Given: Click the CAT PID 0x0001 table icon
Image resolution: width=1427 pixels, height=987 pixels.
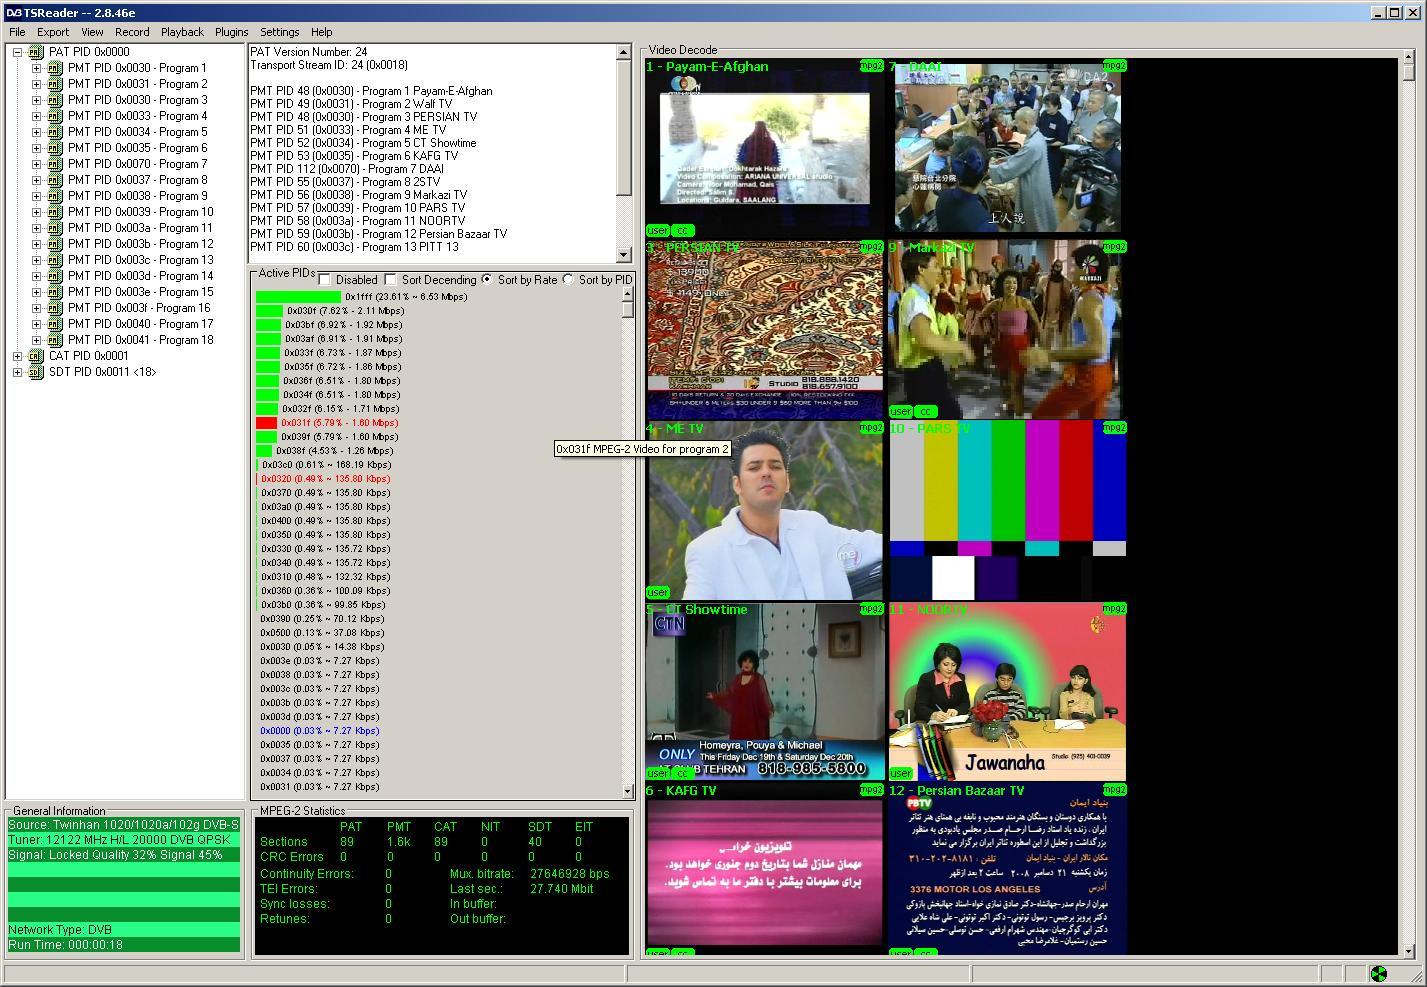Looking at the screenshot, I should pyautogui.click(x=36, y=356).
